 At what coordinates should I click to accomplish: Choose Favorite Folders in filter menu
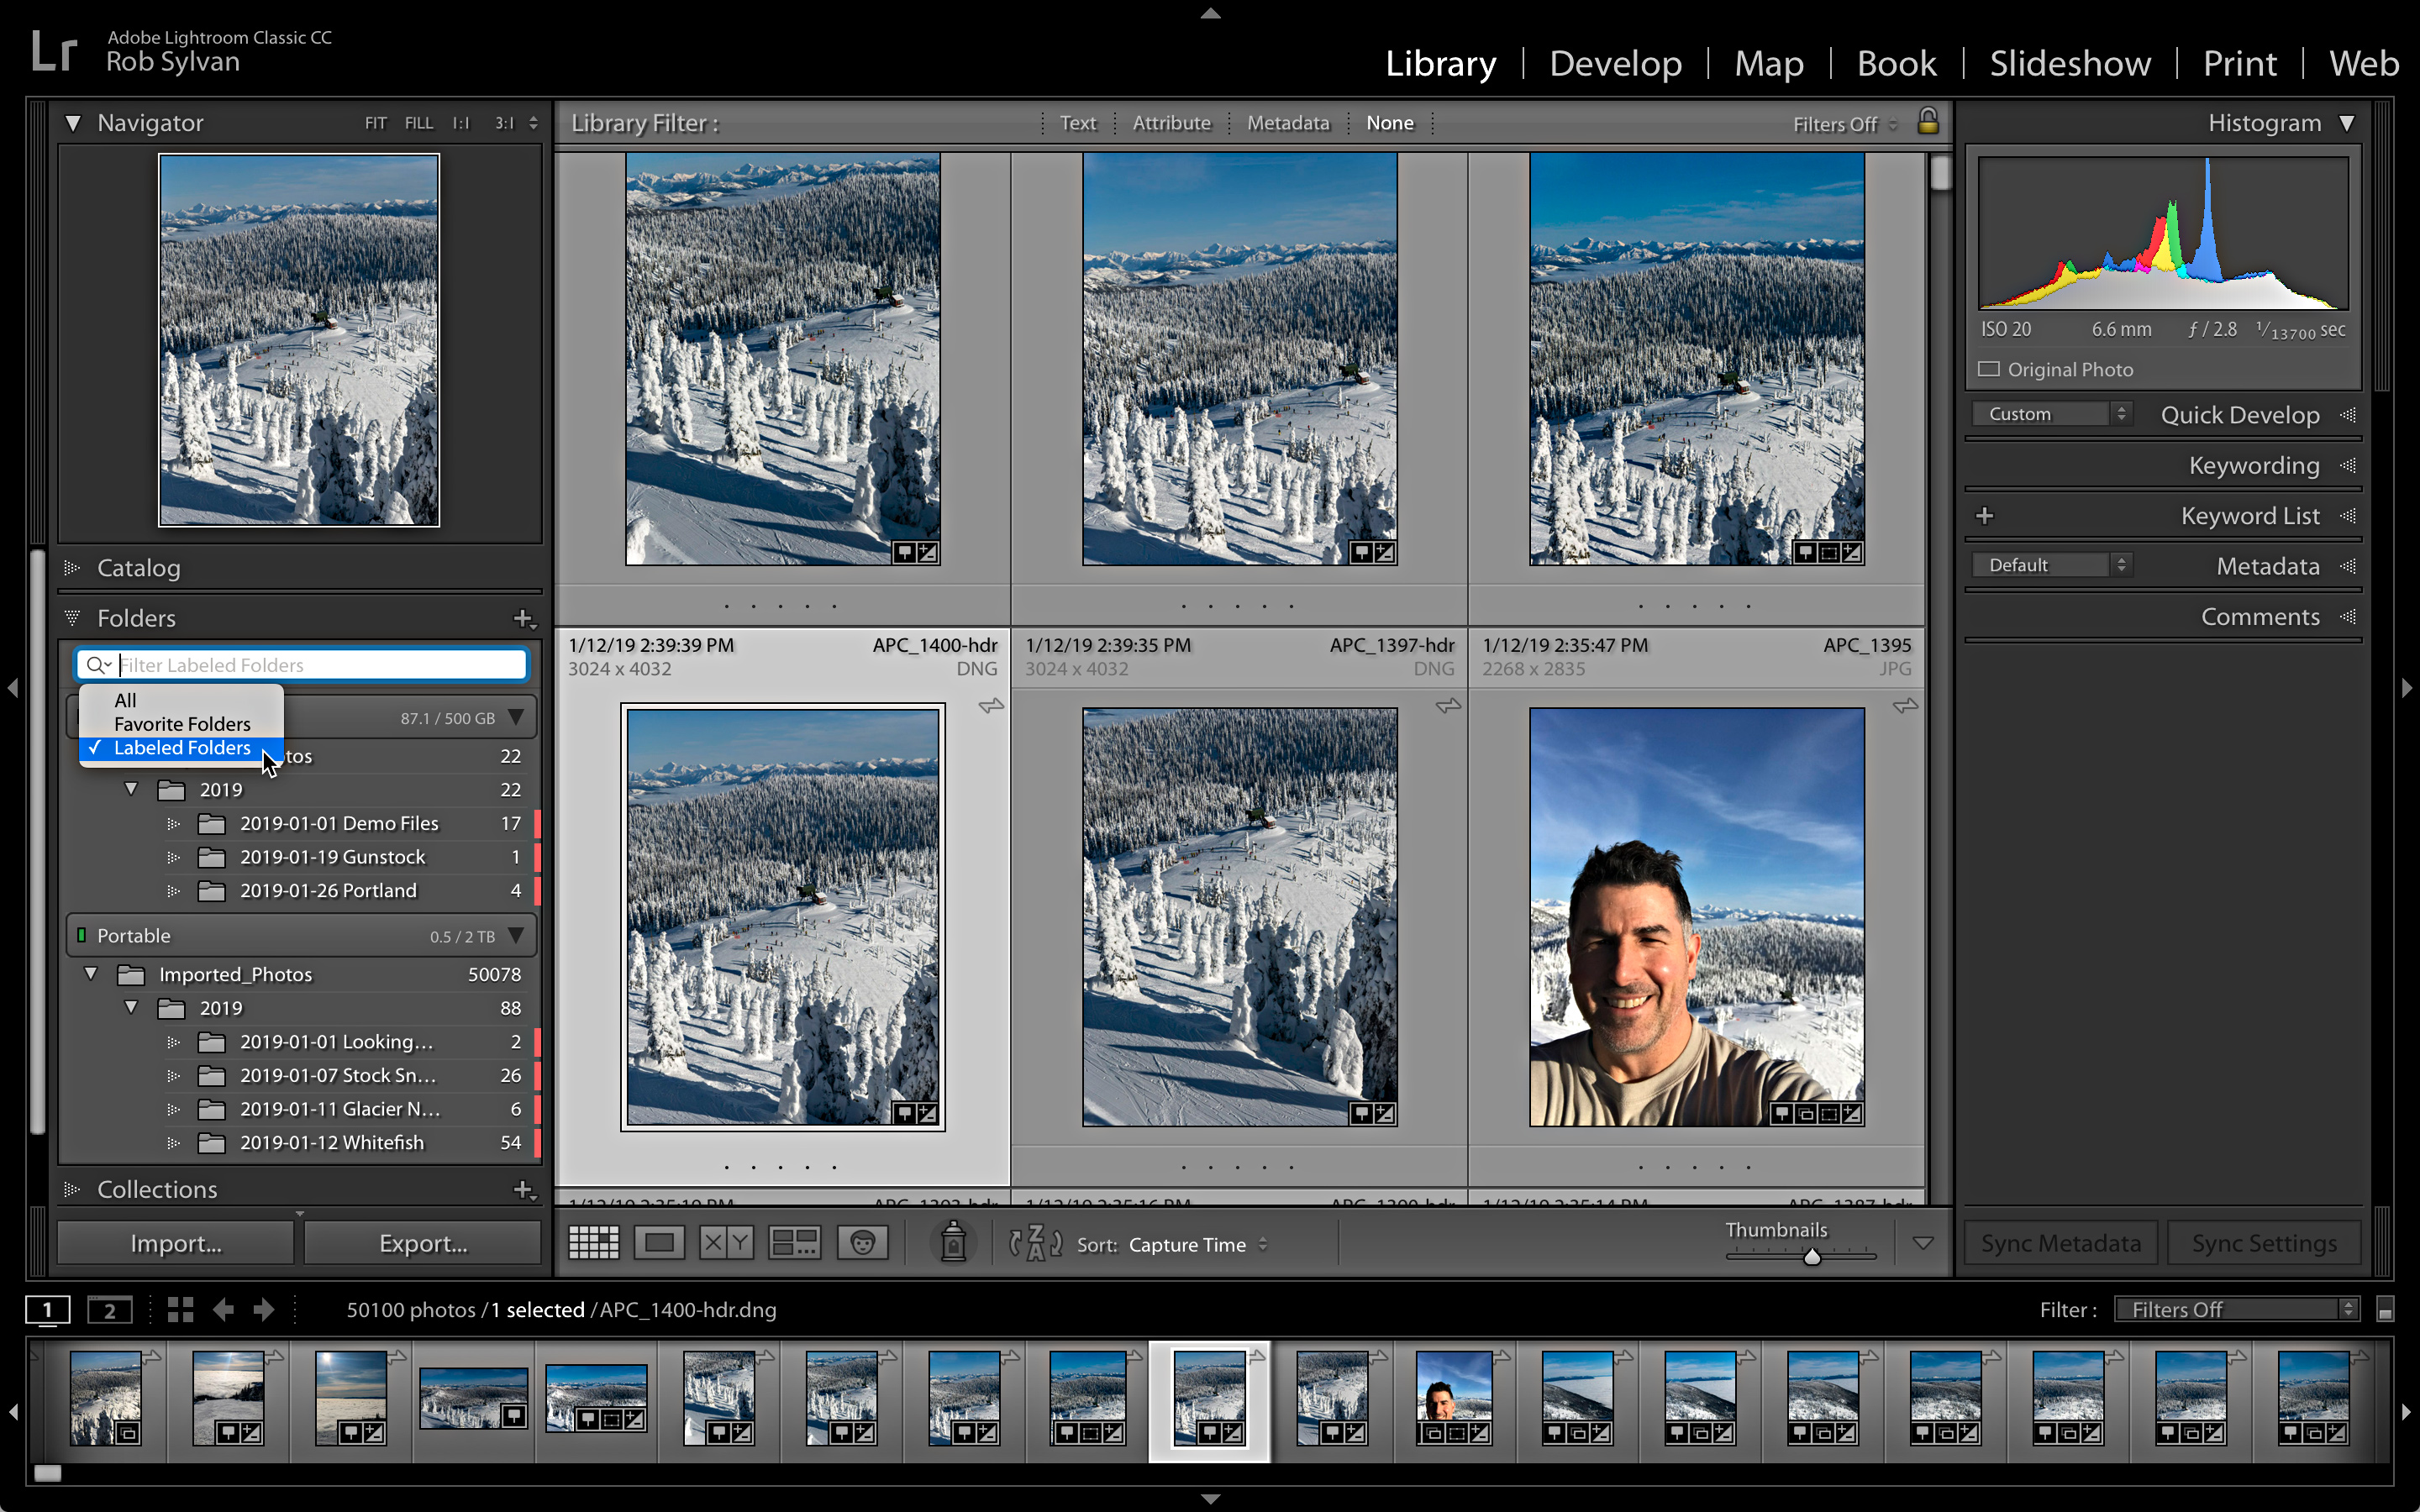tap(181, 724)
